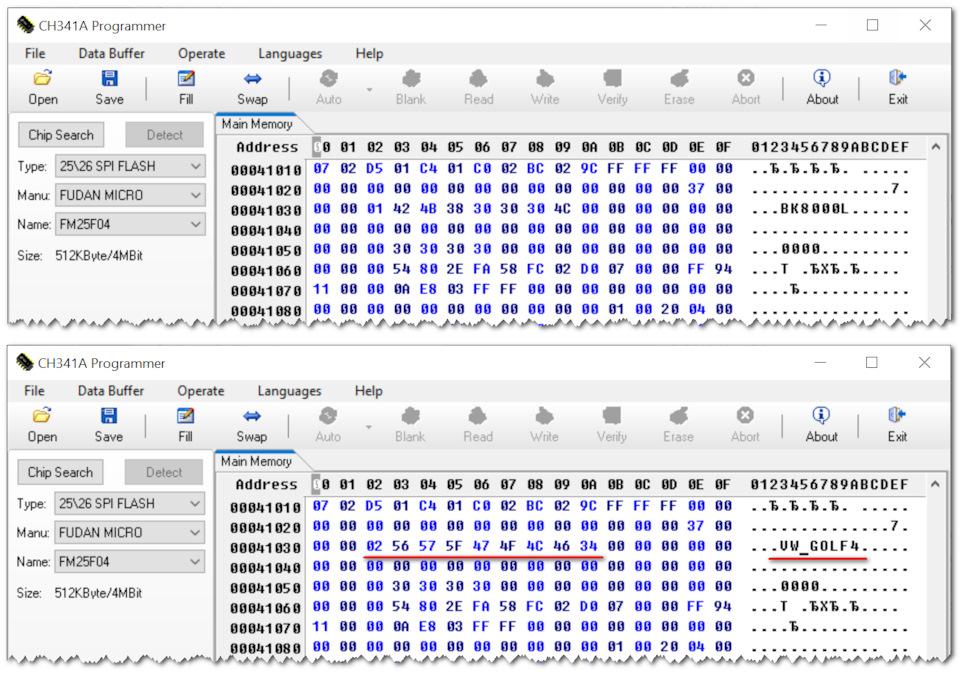Open Operate menu in the top window
The width and height of the screenshot is (960, 677).
pos(201,53)
